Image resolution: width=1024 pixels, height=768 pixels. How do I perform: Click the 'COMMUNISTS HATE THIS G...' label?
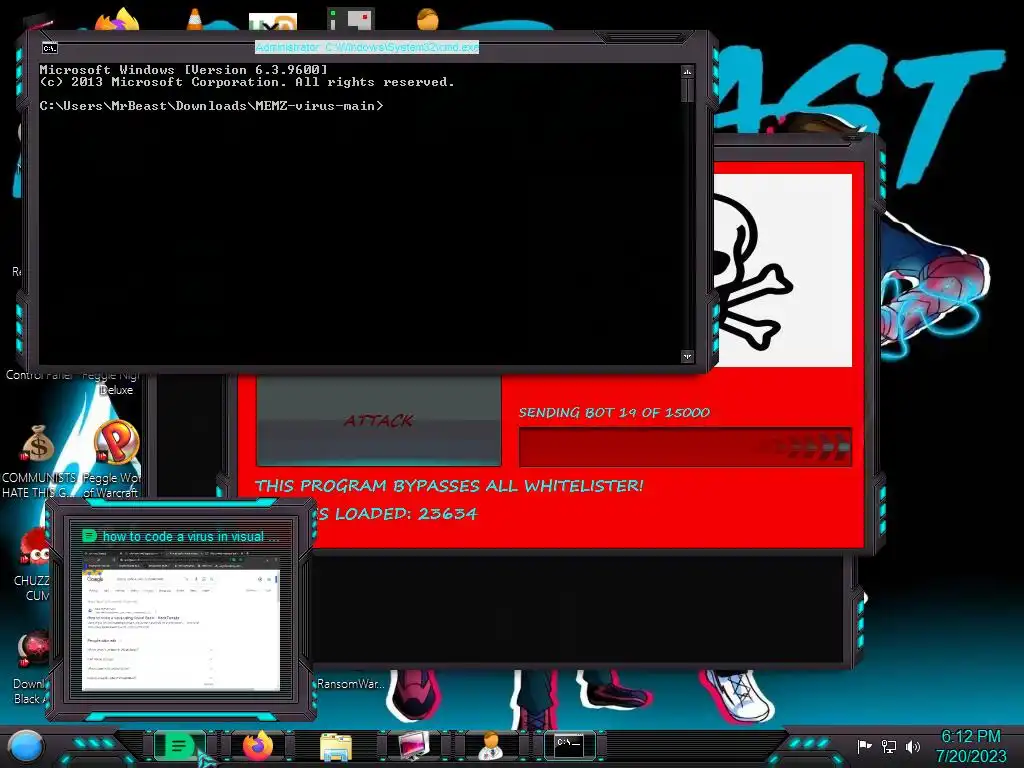click(39, 485)
